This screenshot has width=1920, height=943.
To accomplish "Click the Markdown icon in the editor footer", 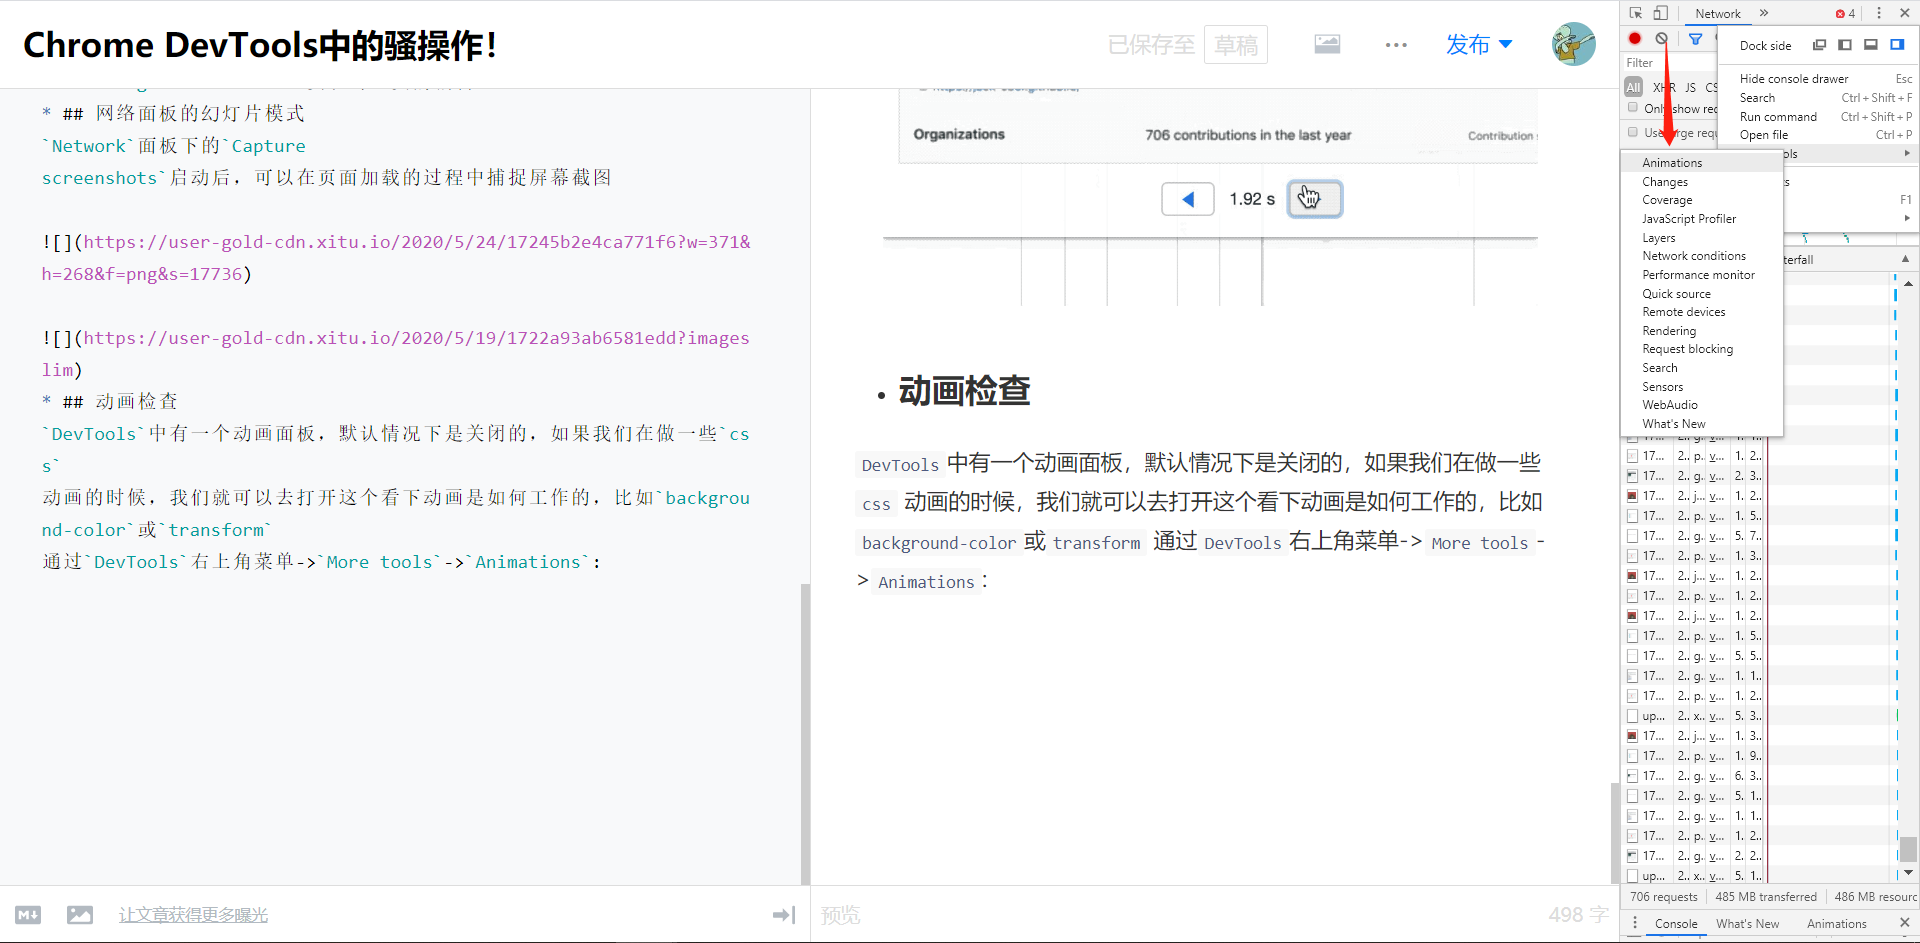I will click(x=28, y=915).
